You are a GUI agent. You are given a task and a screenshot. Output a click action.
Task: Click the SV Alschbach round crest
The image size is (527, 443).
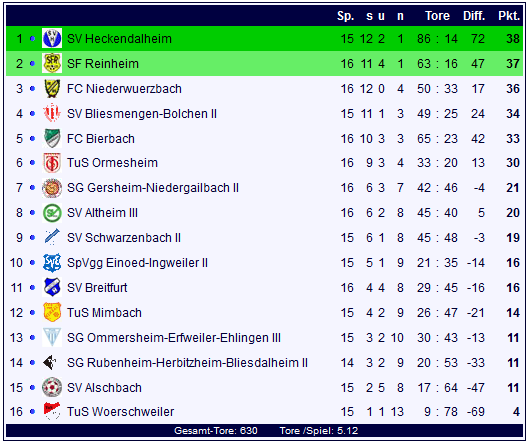coord(52,387)
